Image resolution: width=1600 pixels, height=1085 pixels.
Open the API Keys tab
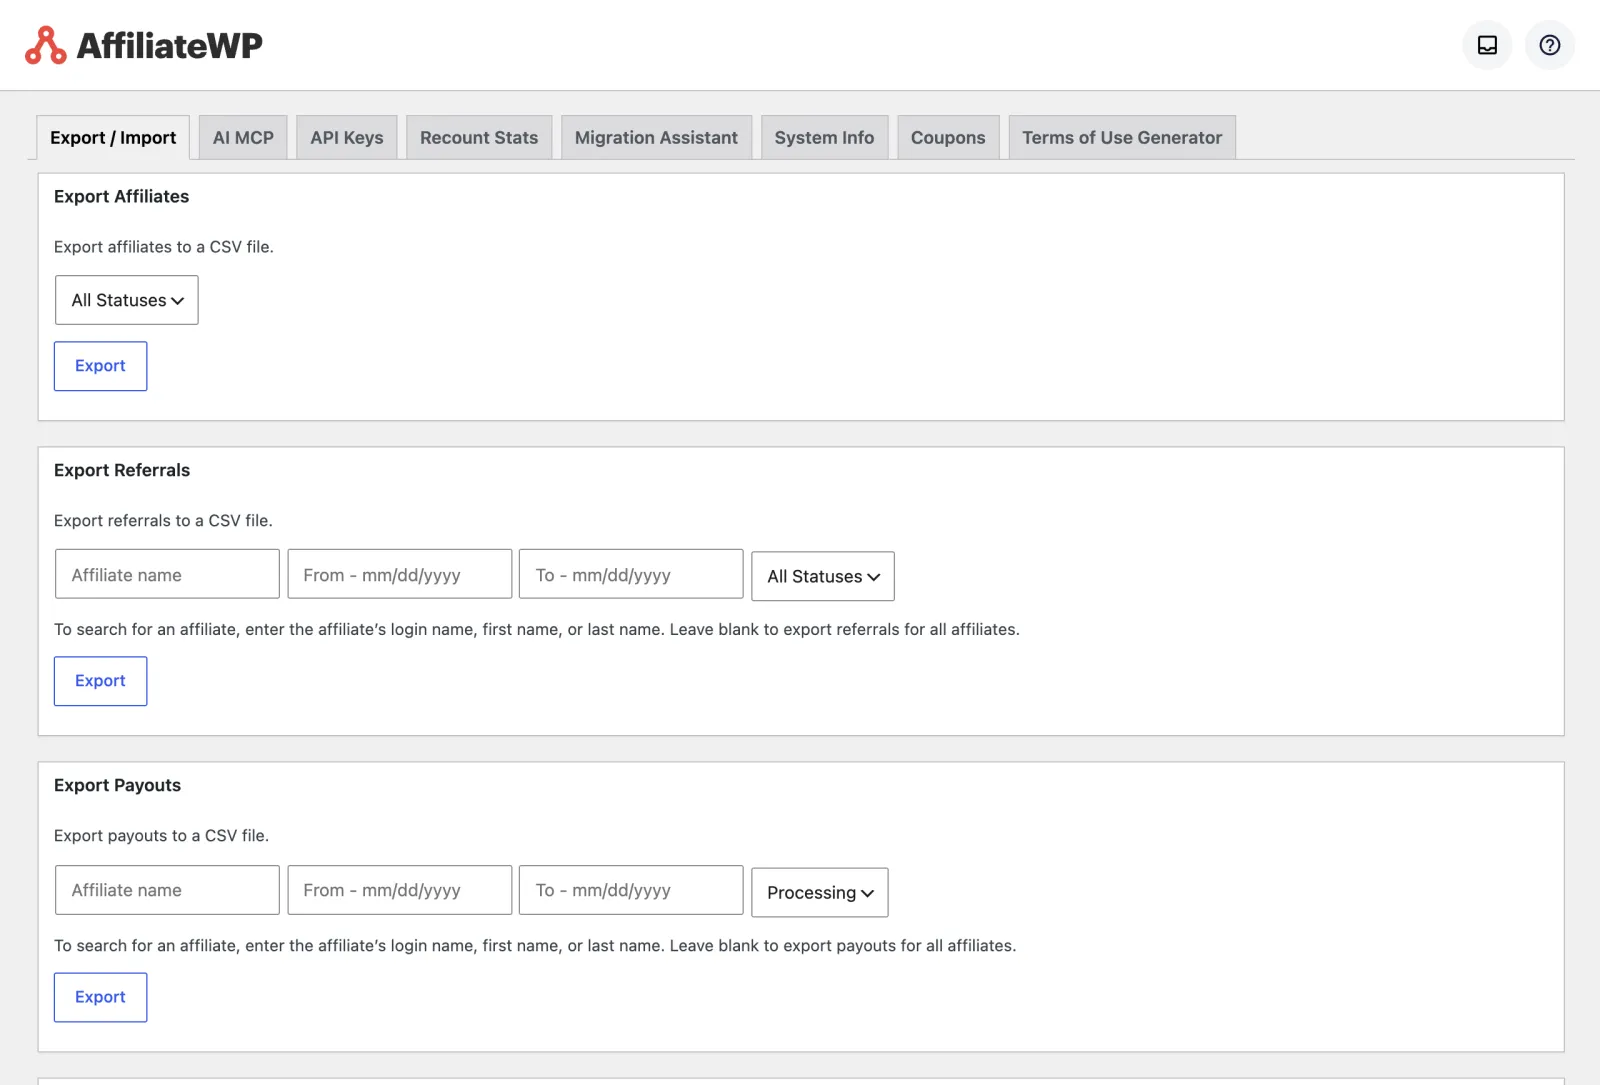click(347, 138)
